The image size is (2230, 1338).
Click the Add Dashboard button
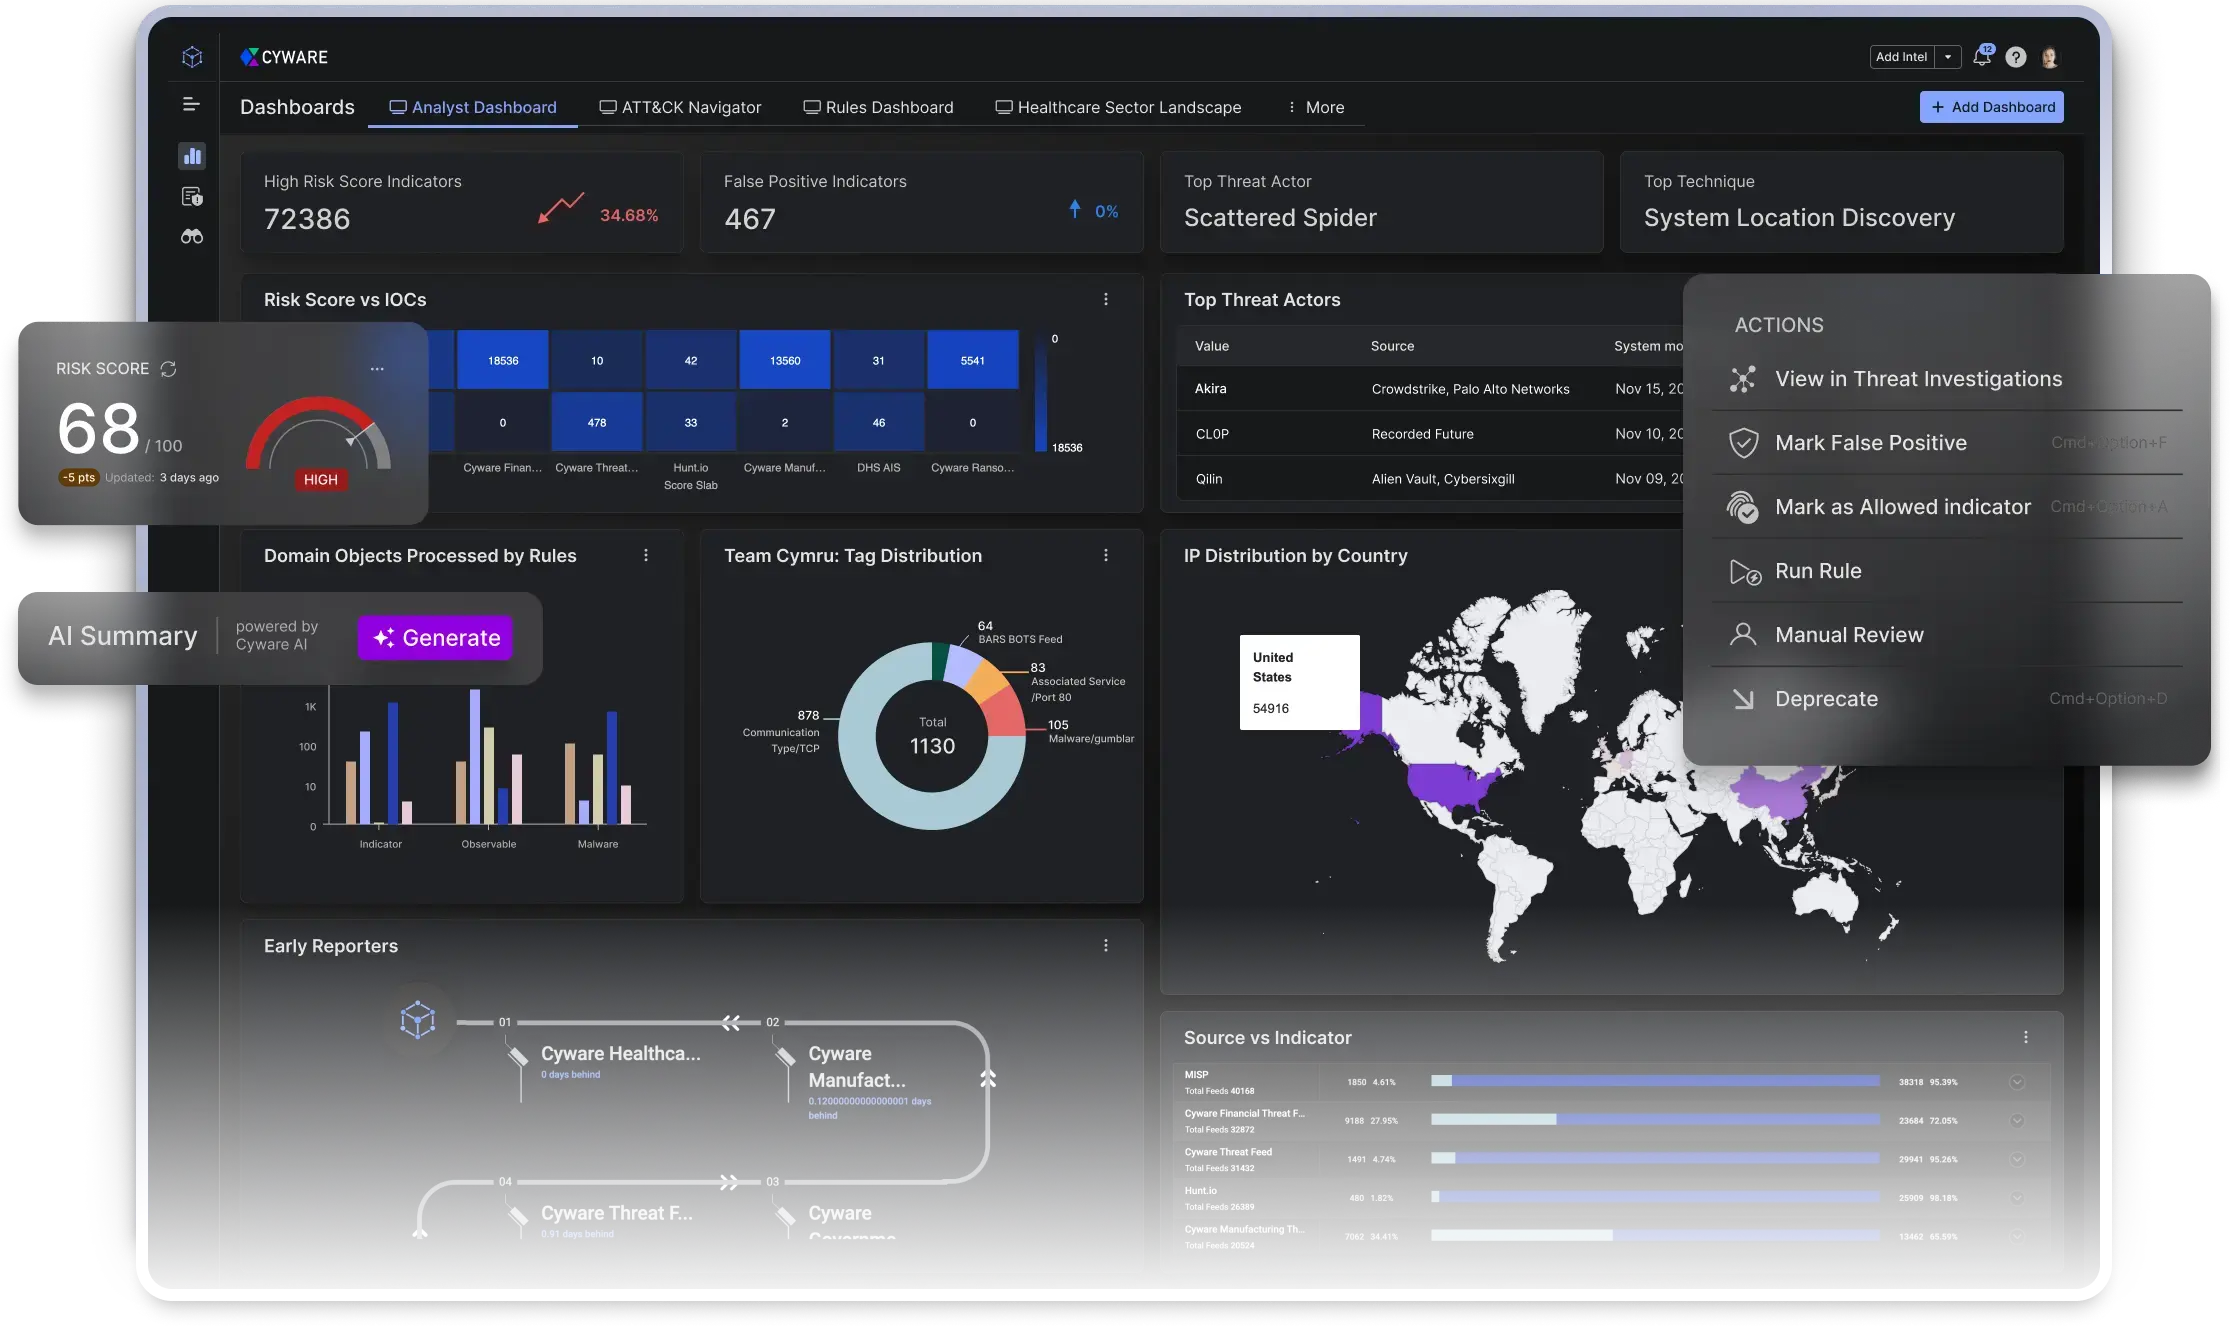point(1991,107)
